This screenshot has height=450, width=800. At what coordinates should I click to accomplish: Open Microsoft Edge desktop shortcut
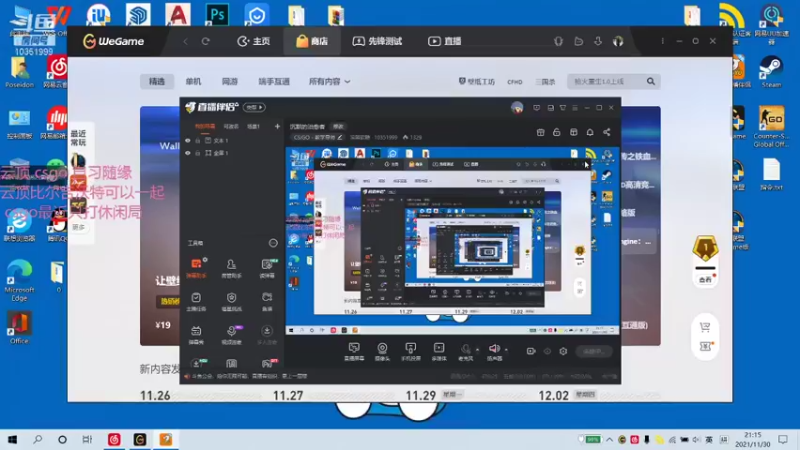(19, 281)
